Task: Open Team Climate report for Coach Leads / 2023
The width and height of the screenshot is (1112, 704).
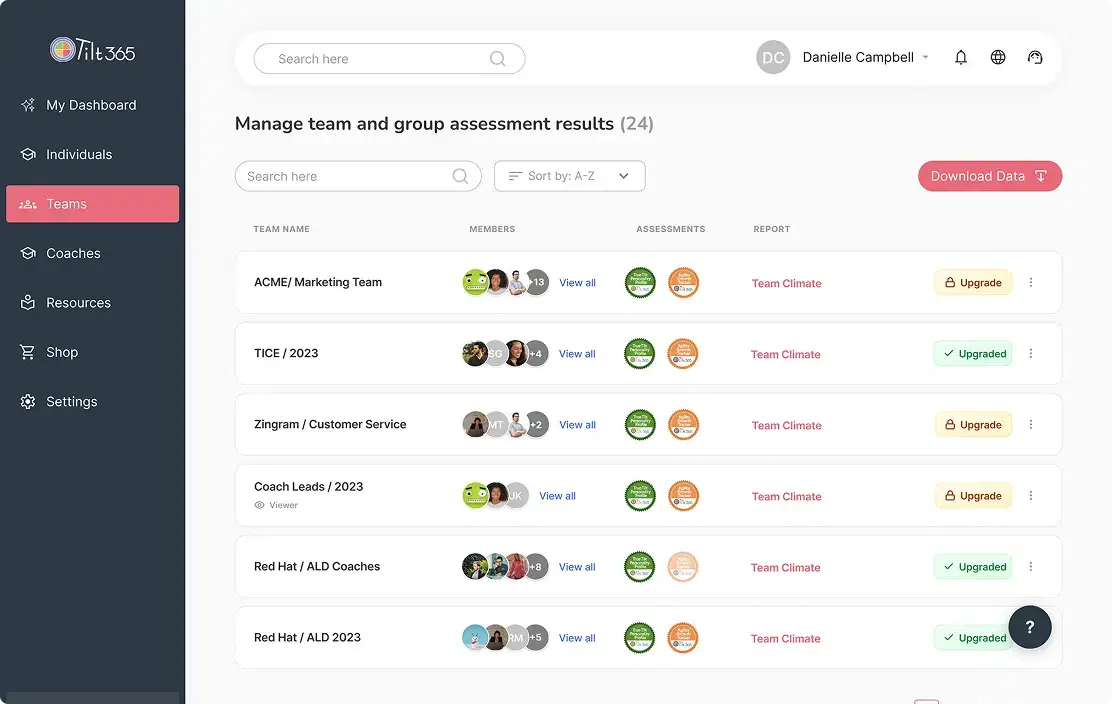Action: 786,496
